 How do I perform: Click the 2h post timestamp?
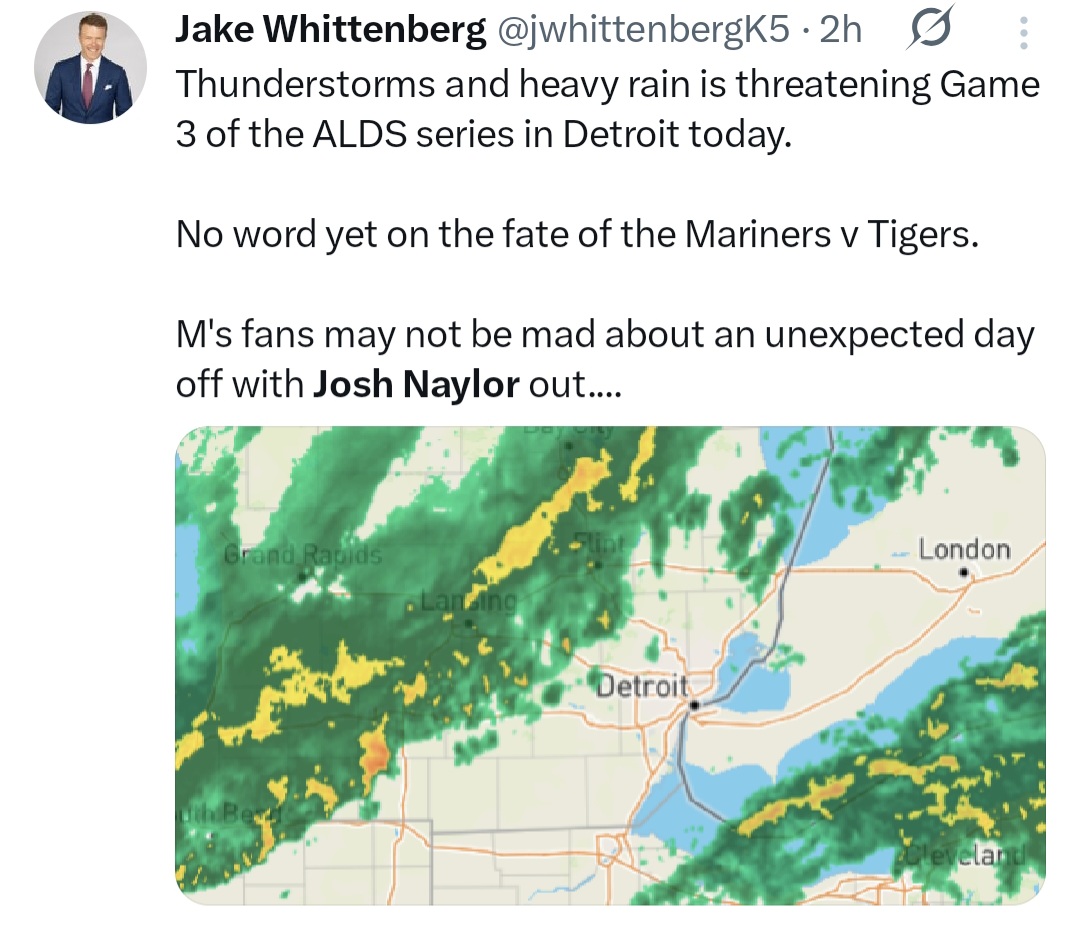841,31
